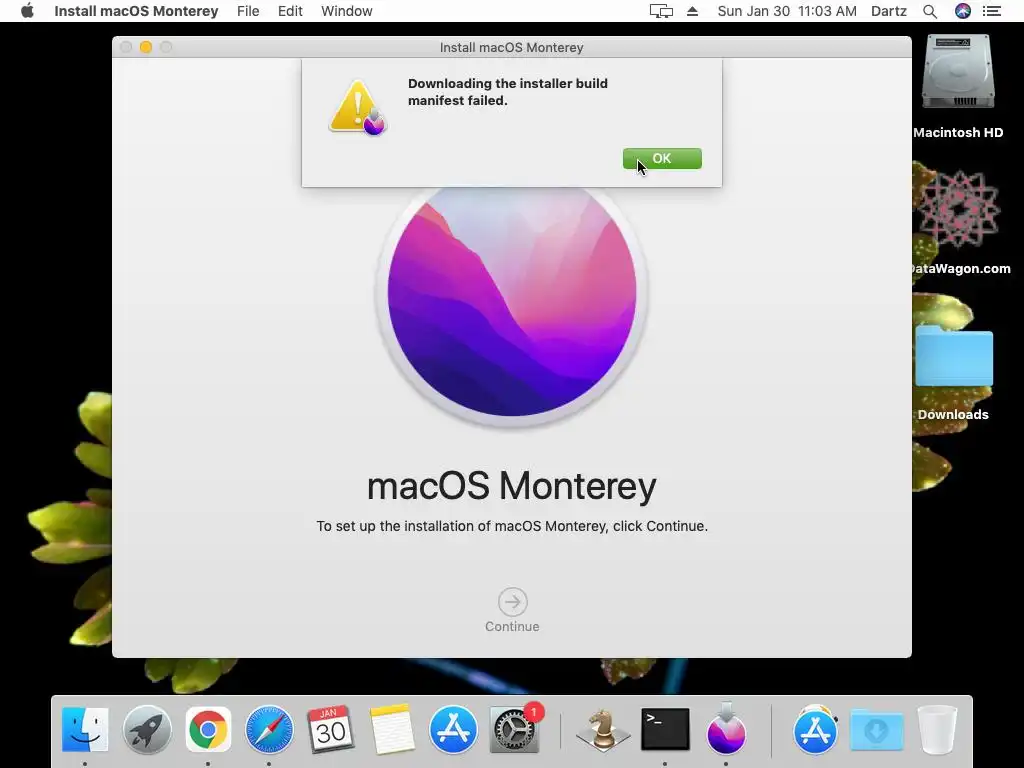
Task: Open Notification Center list icon
Action: pyautogui.click(x=992, y=11)
